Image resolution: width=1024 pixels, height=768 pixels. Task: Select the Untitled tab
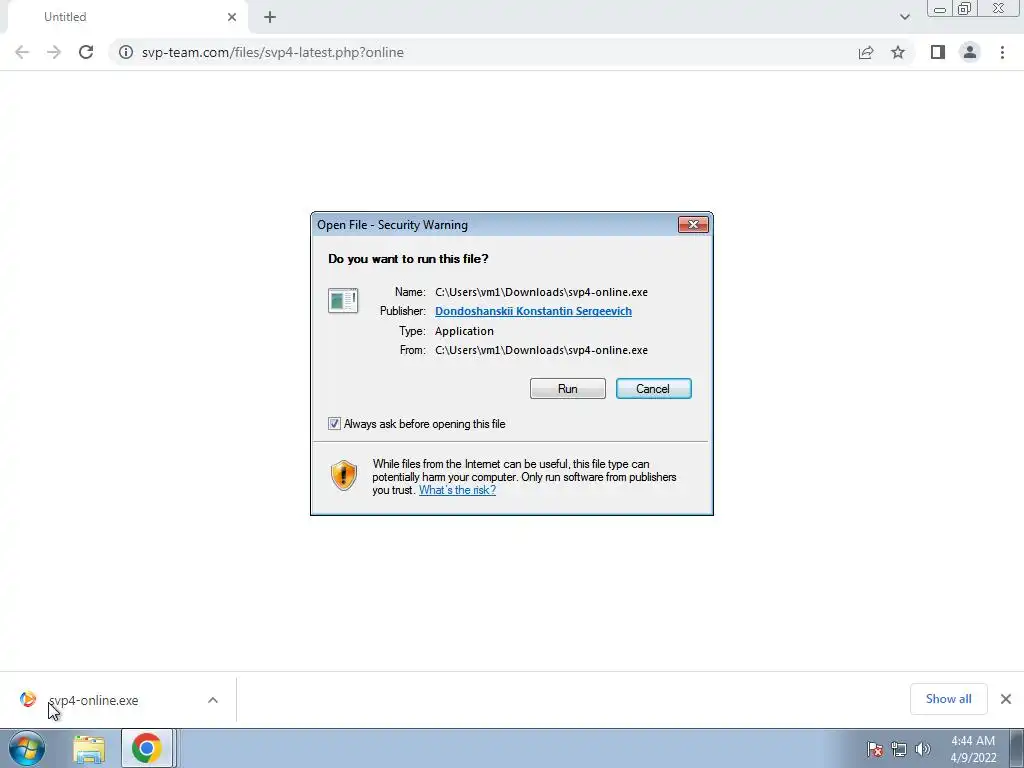[x=127, y=17]
